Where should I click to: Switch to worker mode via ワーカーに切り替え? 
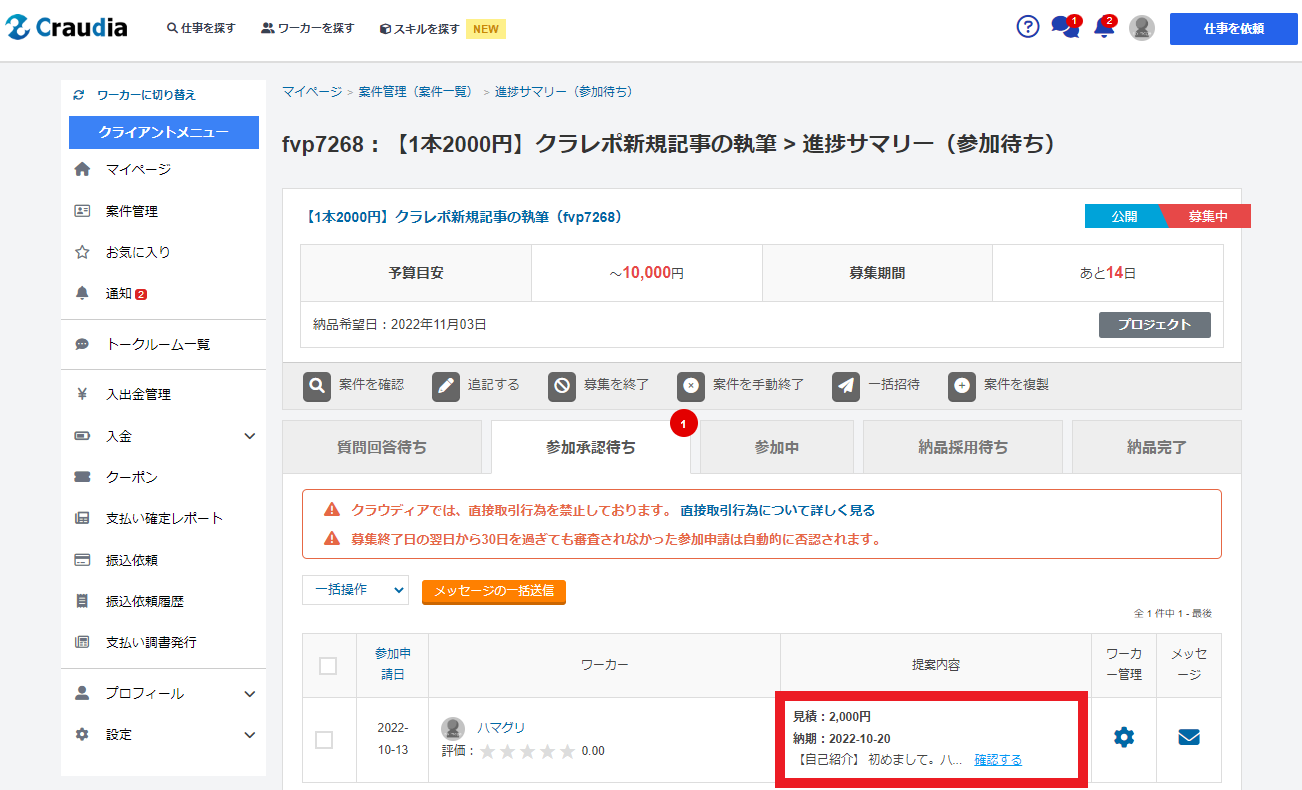(145, 95)
